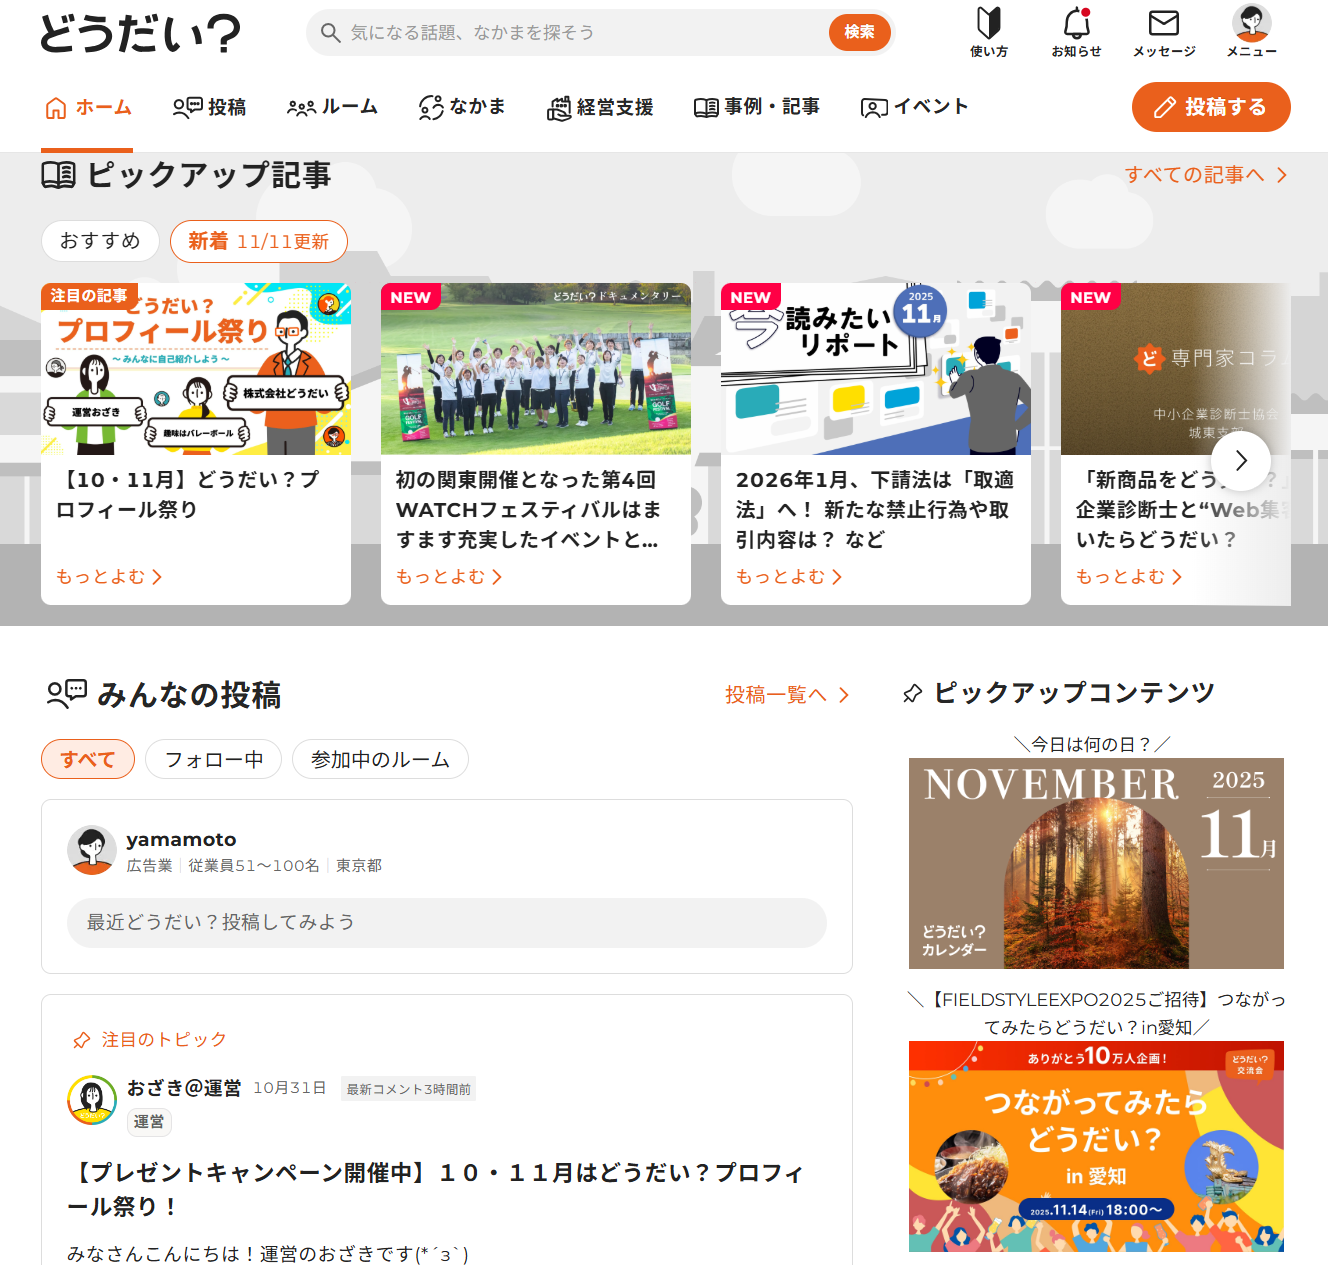Click the magnifier icon in search bar
The height and width of the screenshot is (1265, 1328).
click(x=330, y=33)
